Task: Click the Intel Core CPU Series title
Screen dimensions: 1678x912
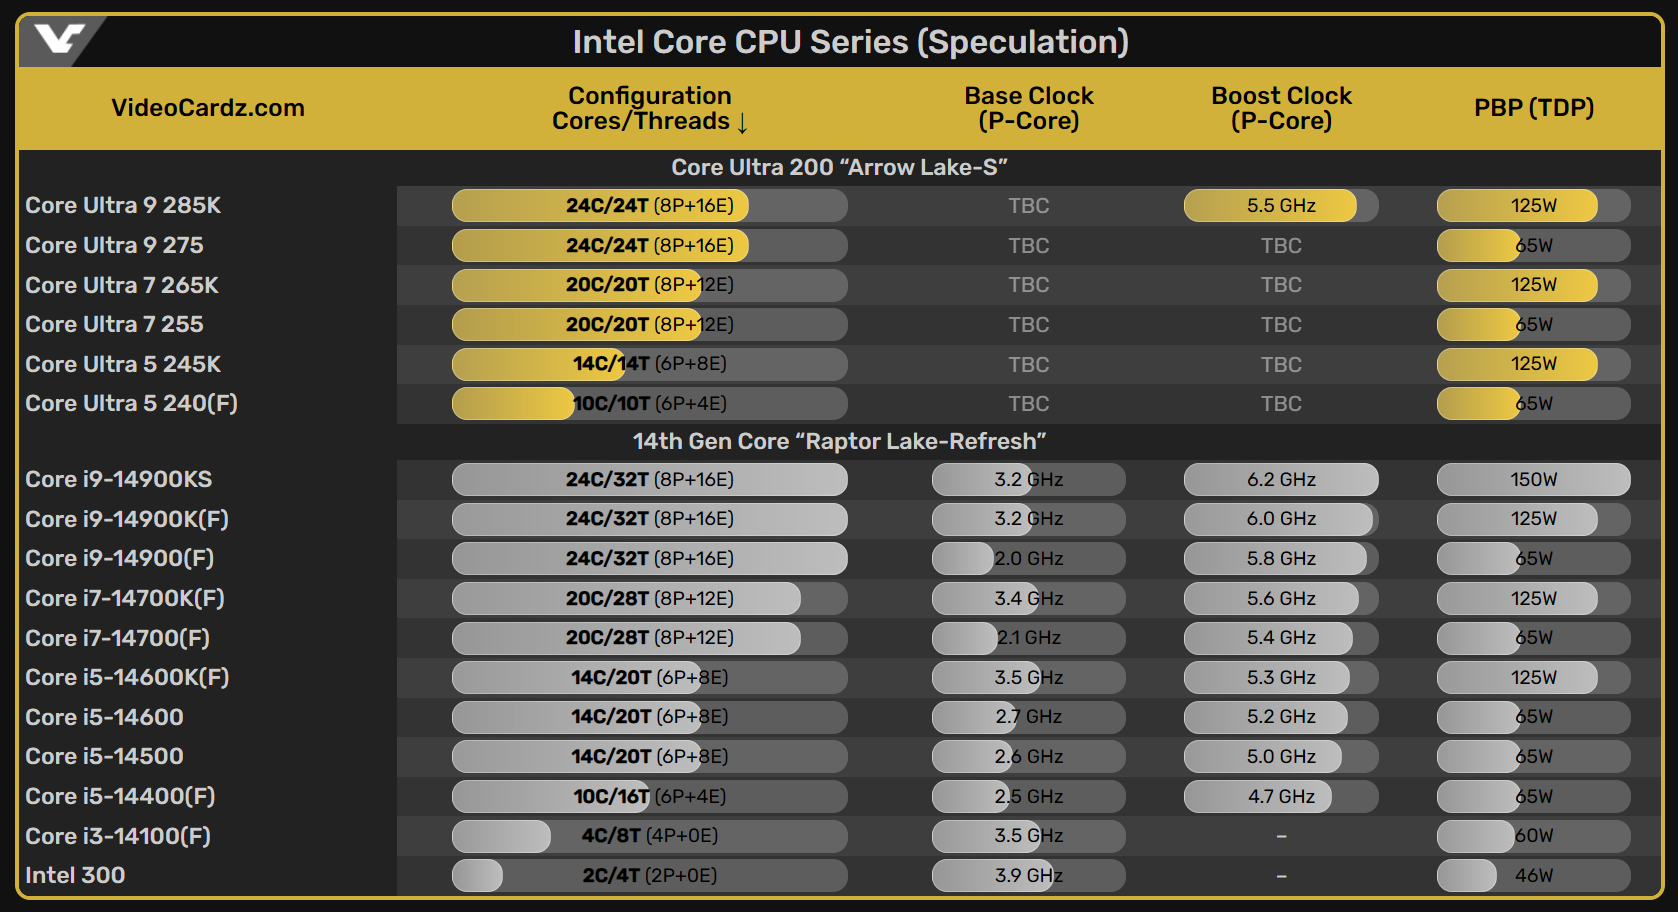Action: pos(851,42)
